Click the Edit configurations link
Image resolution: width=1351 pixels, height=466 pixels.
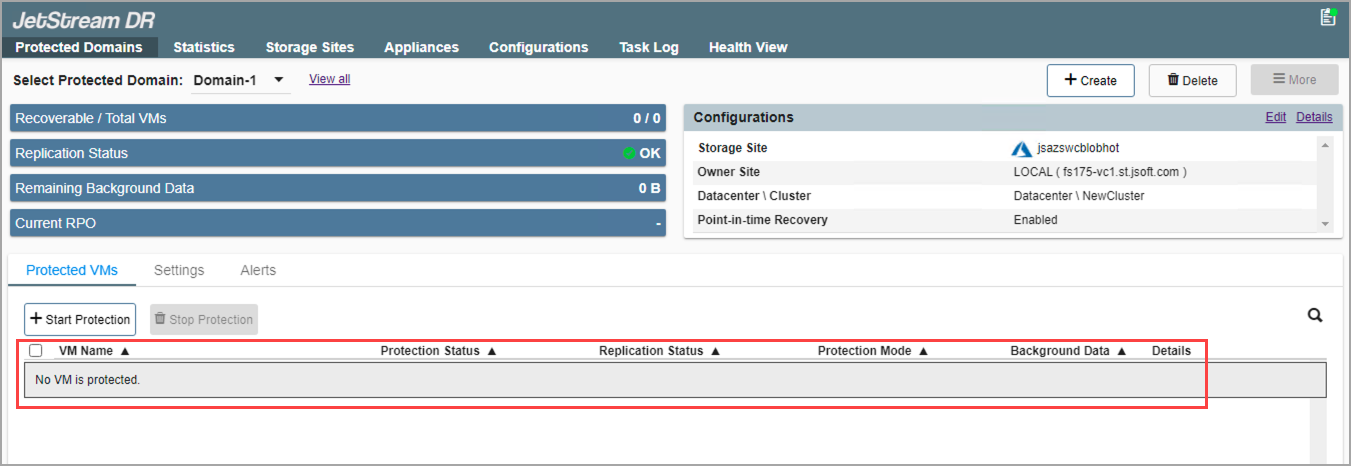(x=1275, y=117)
